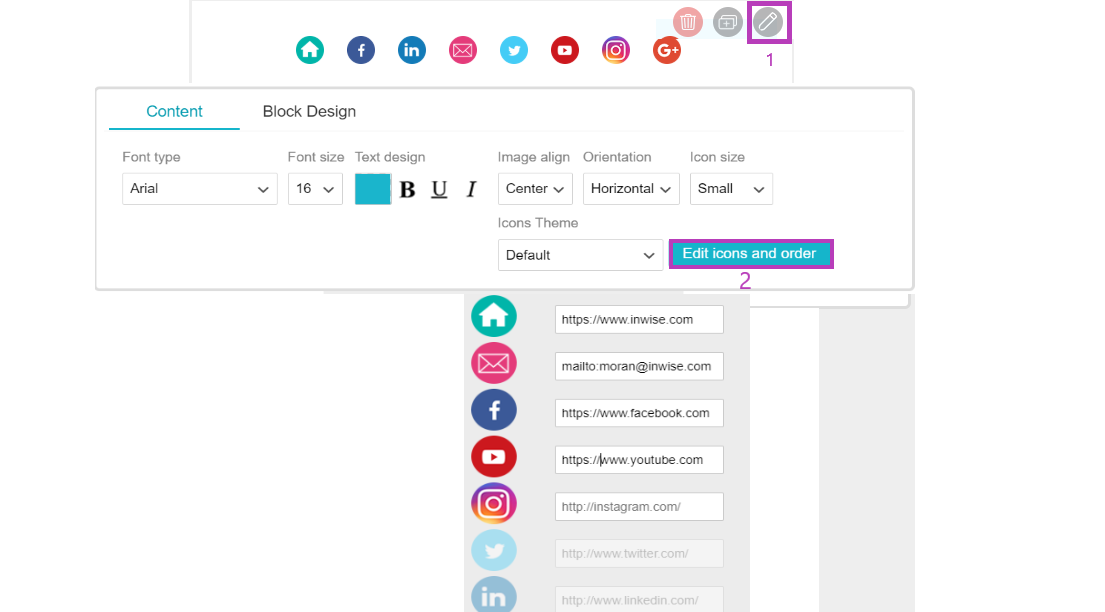Viewport: 1105px width, 612px height.
Task: Switch to the Block Design tab
Action: 308,111
